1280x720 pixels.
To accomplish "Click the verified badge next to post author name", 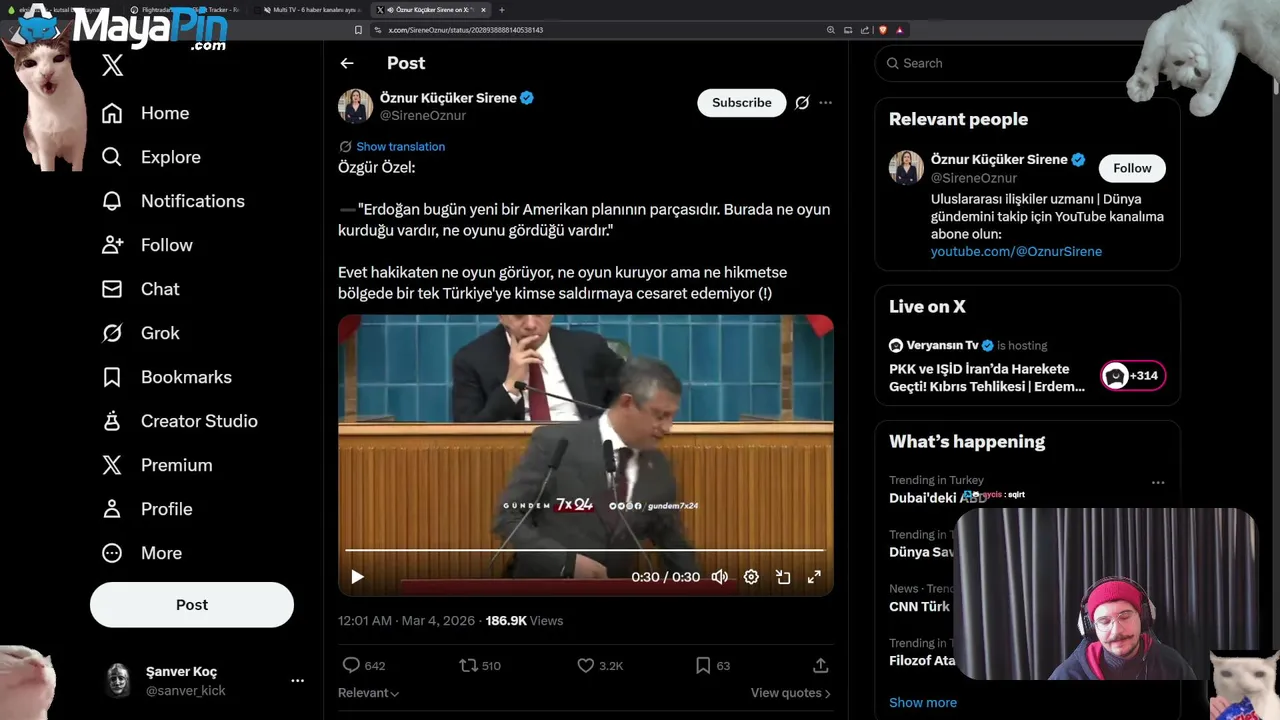I will click(x=527, y=98).
